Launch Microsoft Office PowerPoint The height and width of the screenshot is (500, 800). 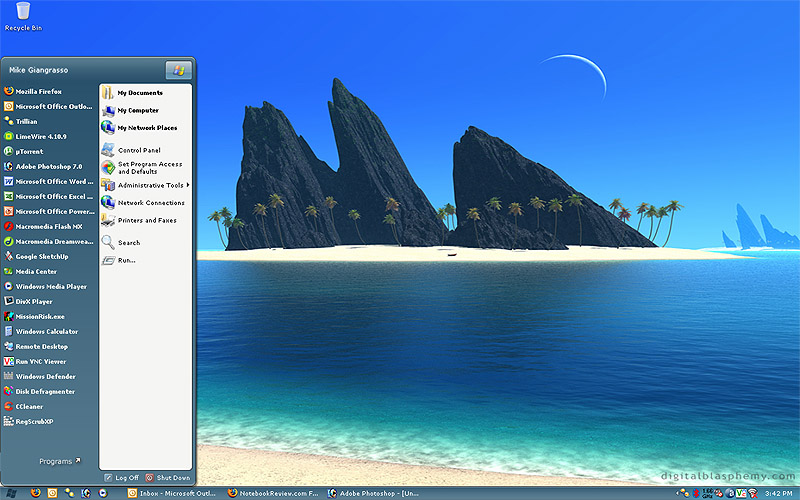click(48, 211)
